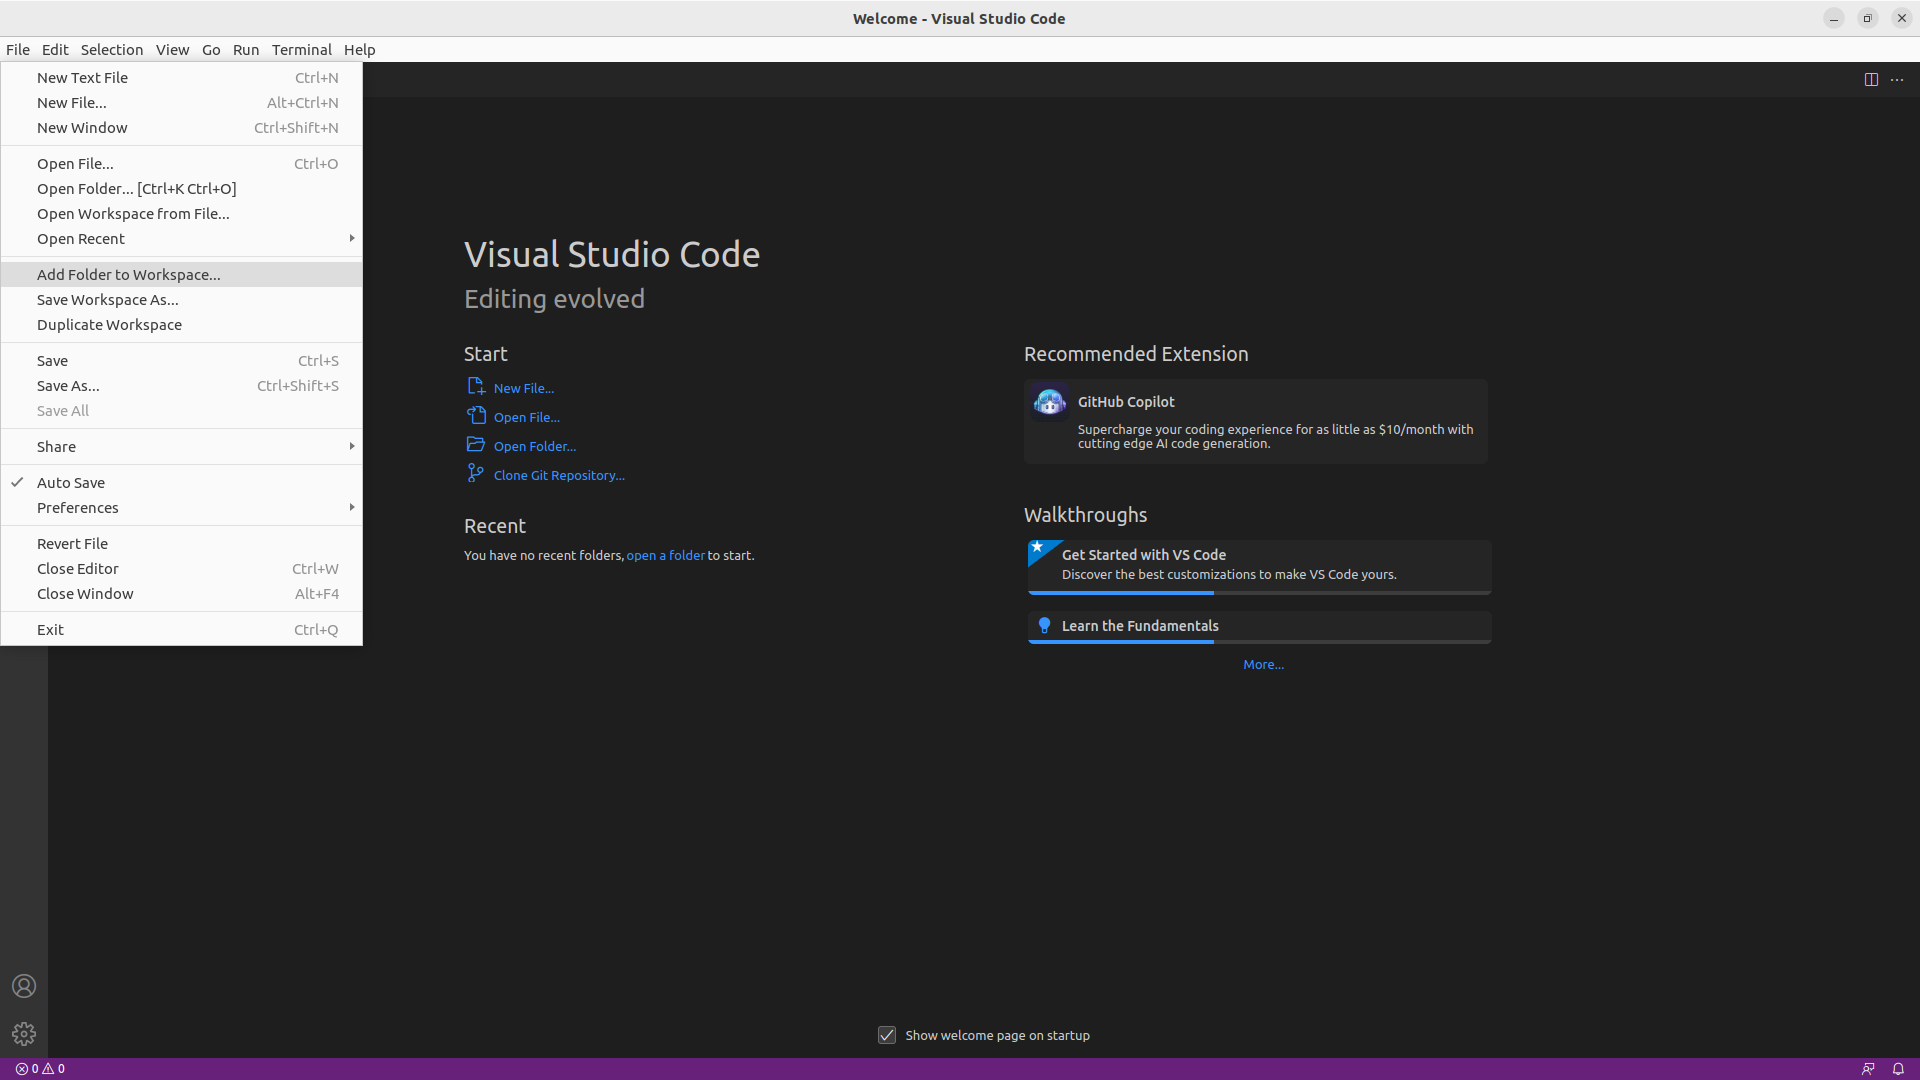Click the Clone Git Repository... link
The height and width of the screenshot is (1080, 1920).
click(559, 475)
